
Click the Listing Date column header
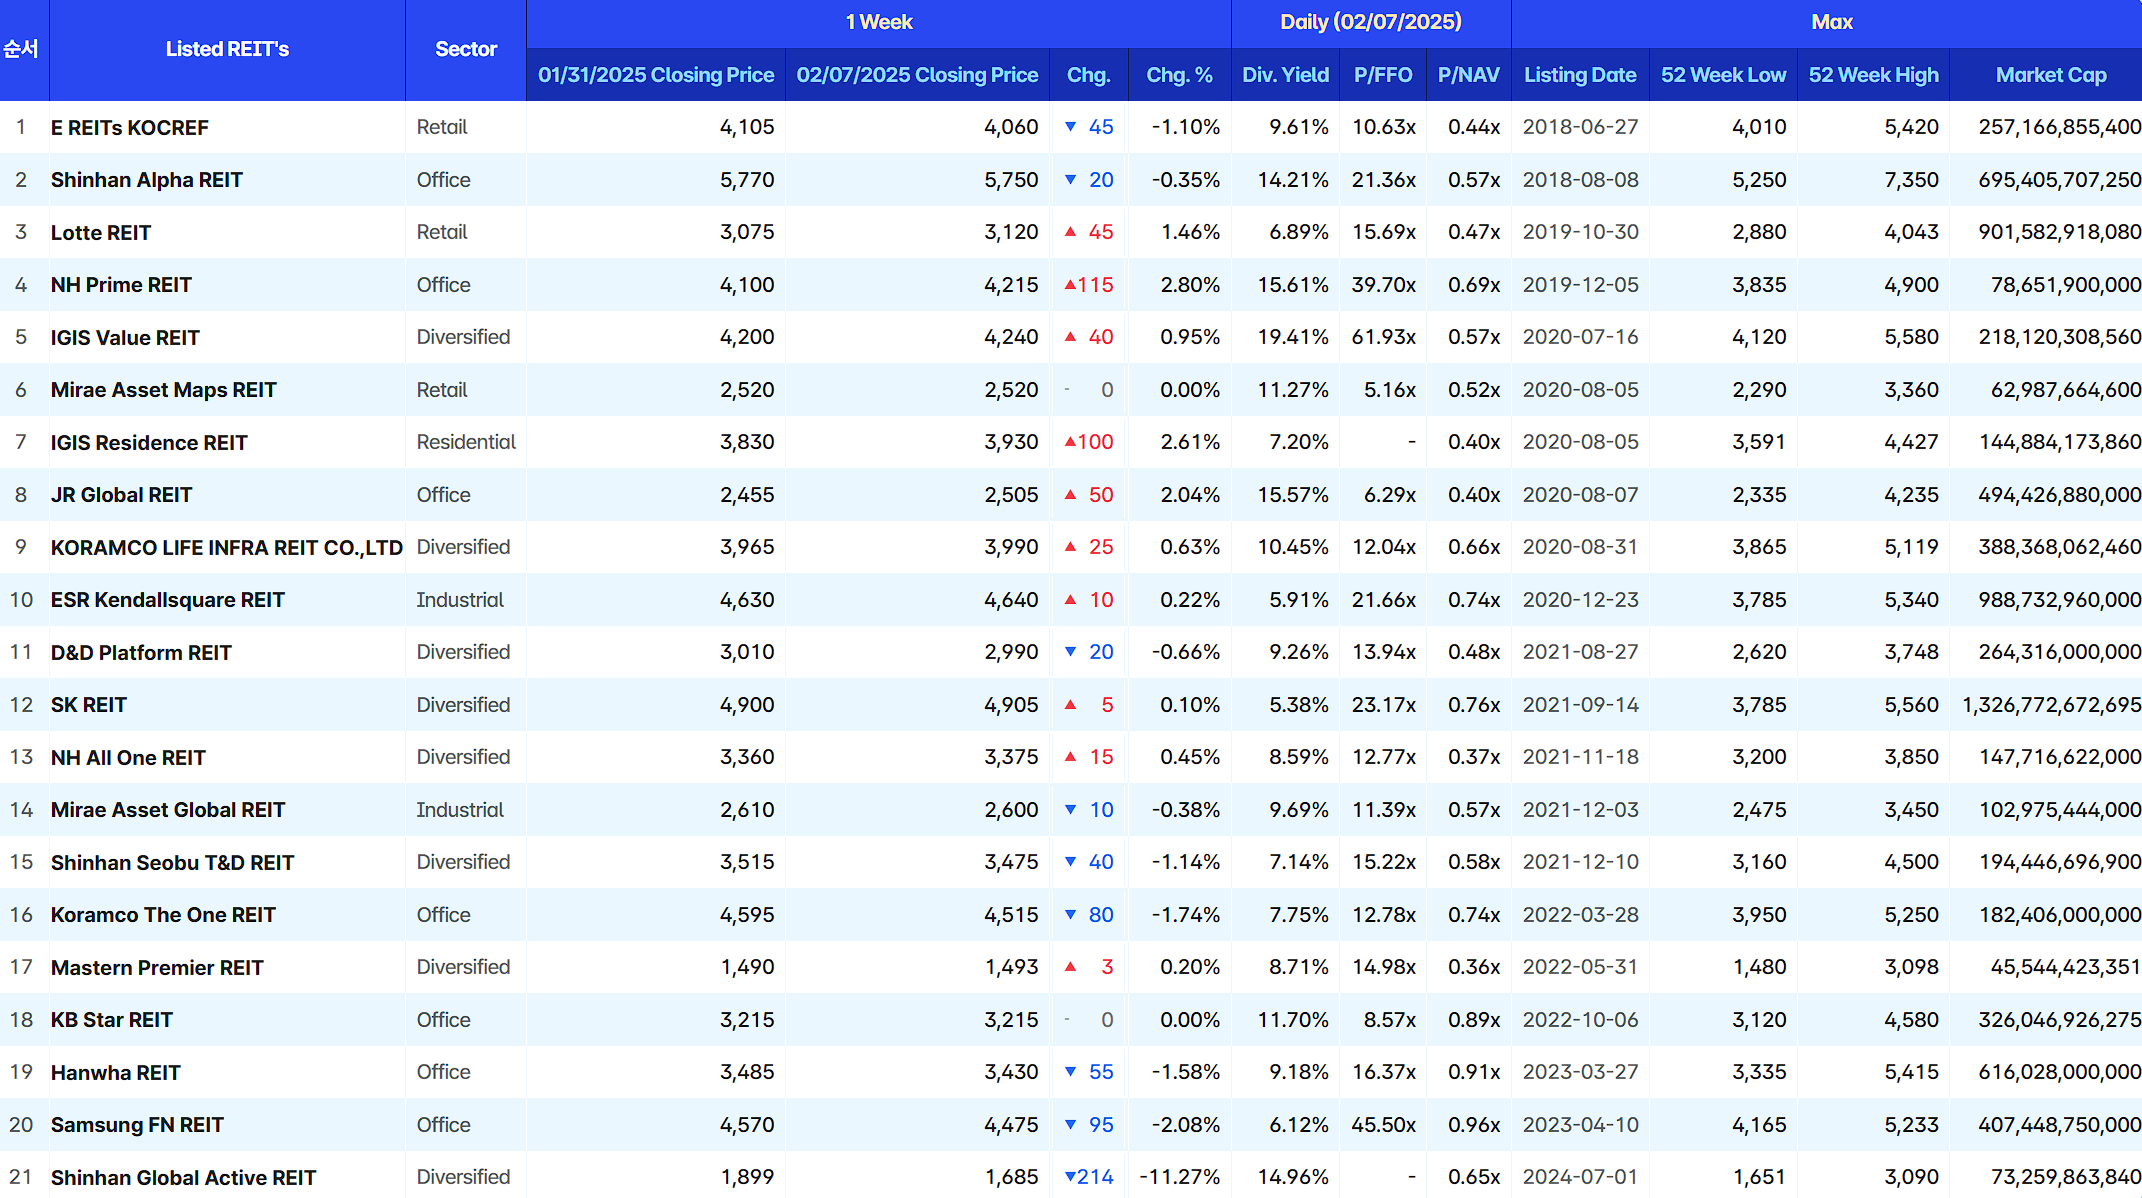click(1580, 75)
